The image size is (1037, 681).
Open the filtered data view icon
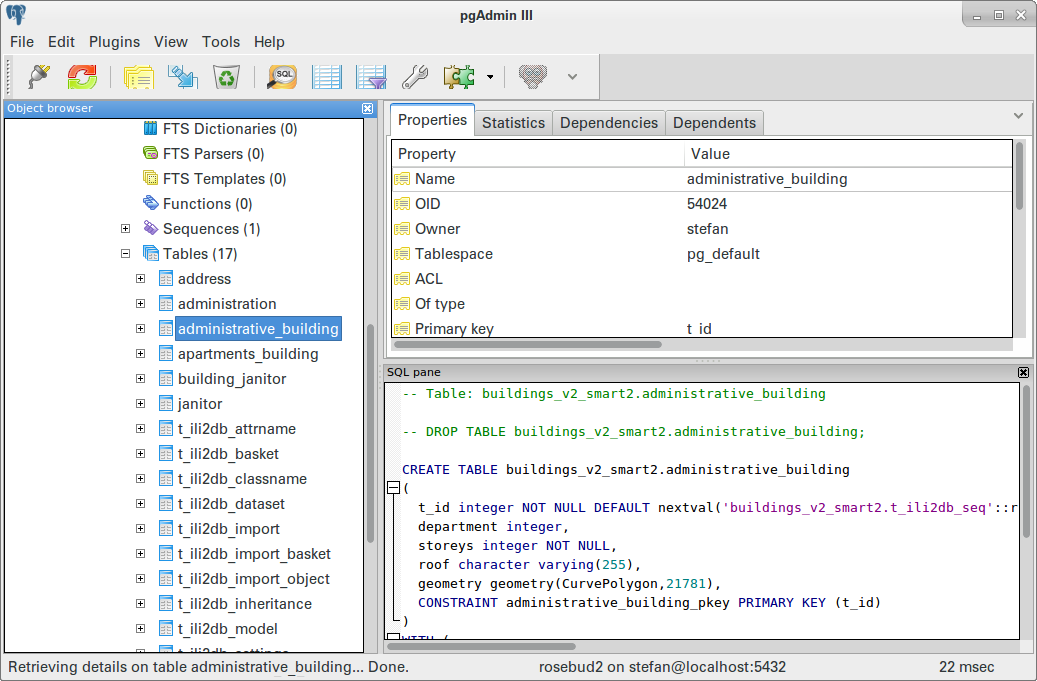coord(371,77)
